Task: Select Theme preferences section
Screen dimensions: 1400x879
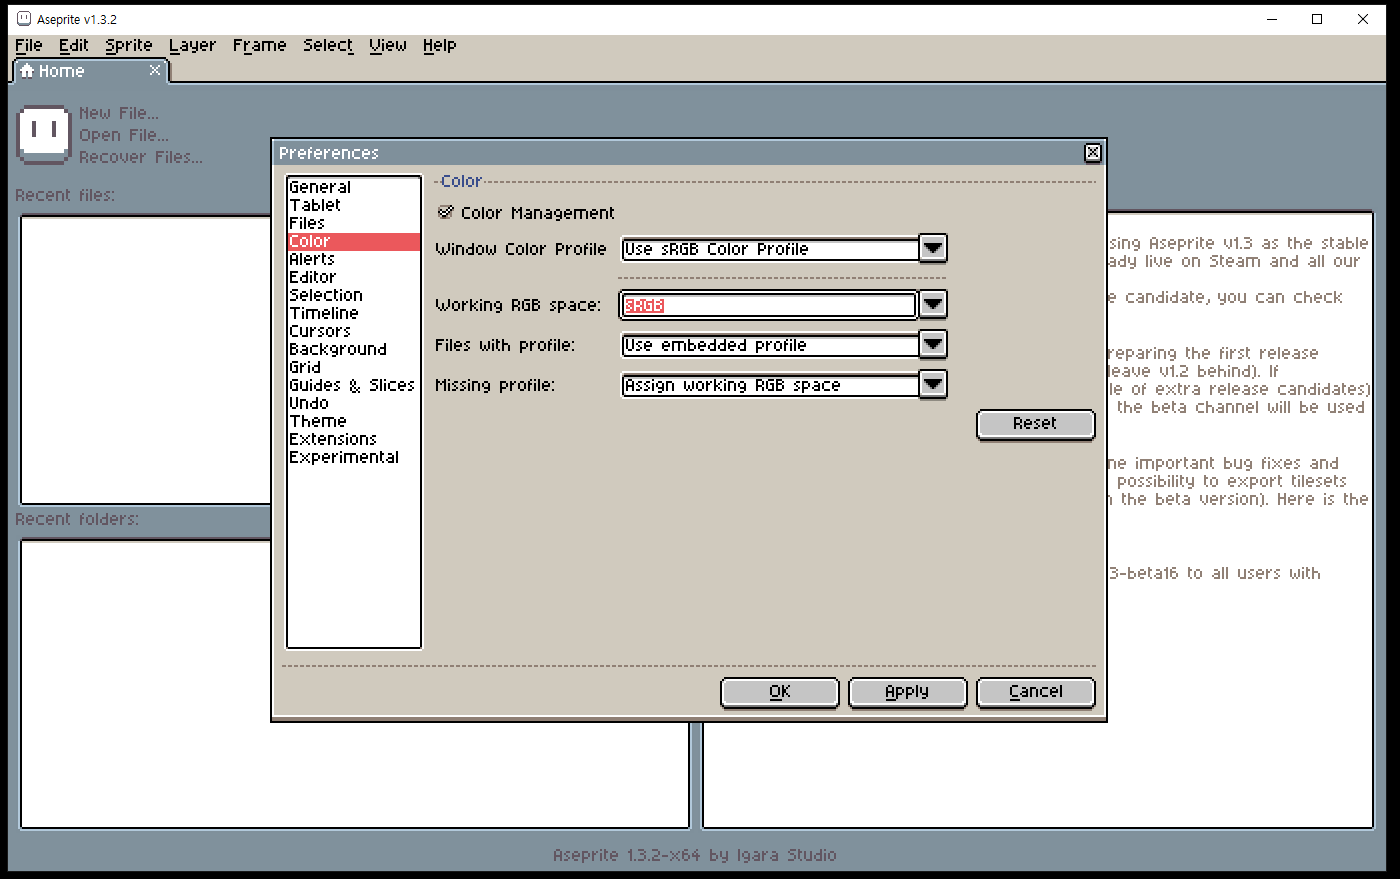Action: tap(354, 421)
